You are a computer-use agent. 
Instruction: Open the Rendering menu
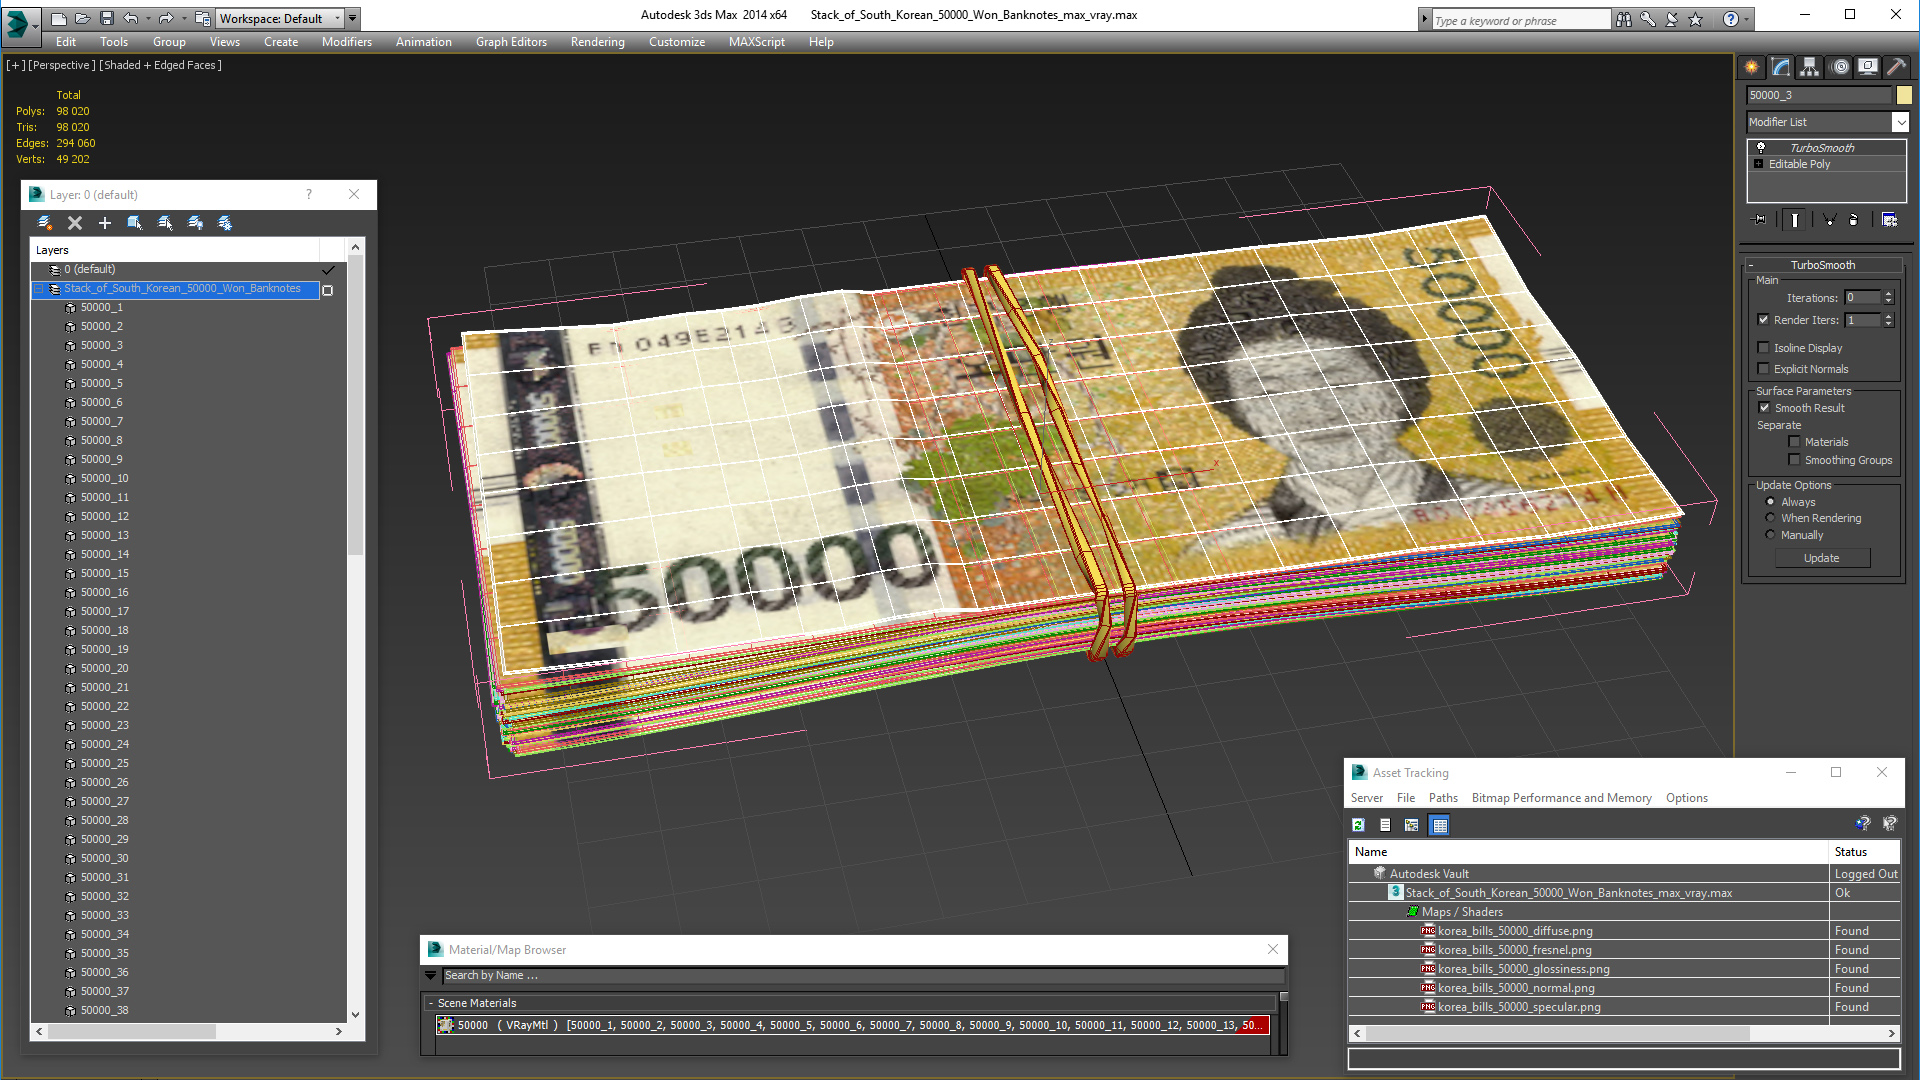597,42
